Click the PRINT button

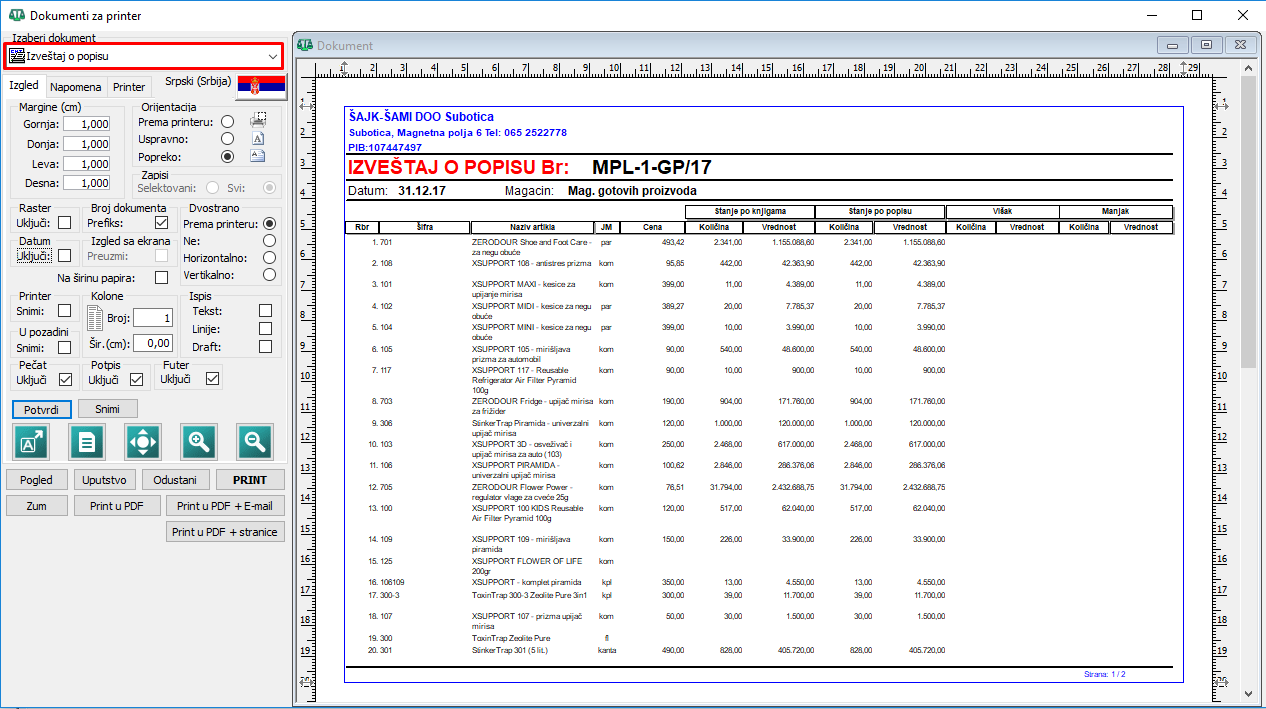click(250, 480)
